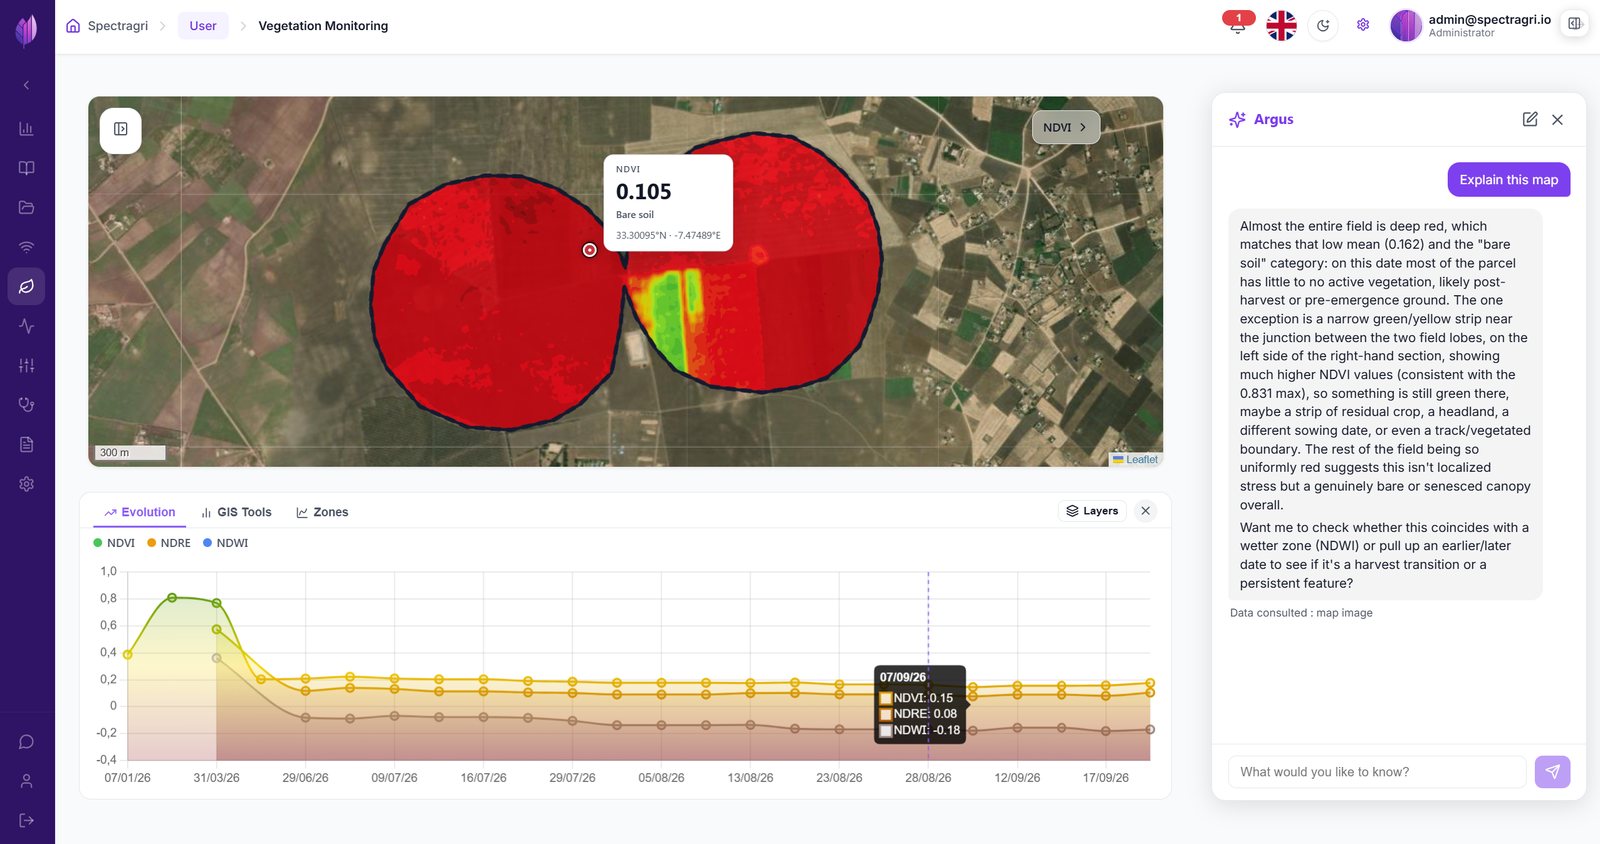This screenshot has height=844, width=1600.
Task: Switch to the Evolution tab
Action: pos(139,512)
